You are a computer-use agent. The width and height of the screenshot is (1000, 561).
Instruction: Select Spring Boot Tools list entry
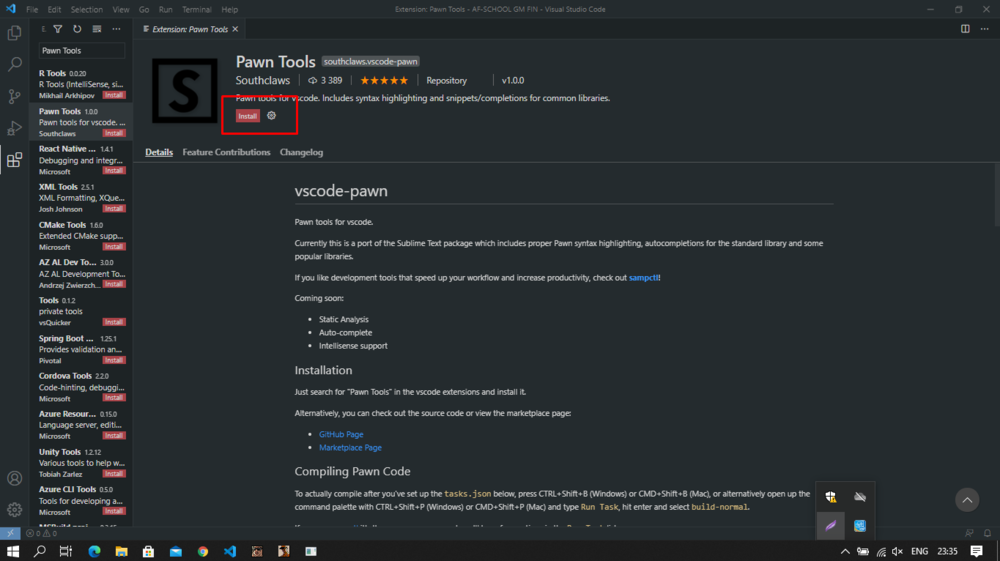(81, 349)
